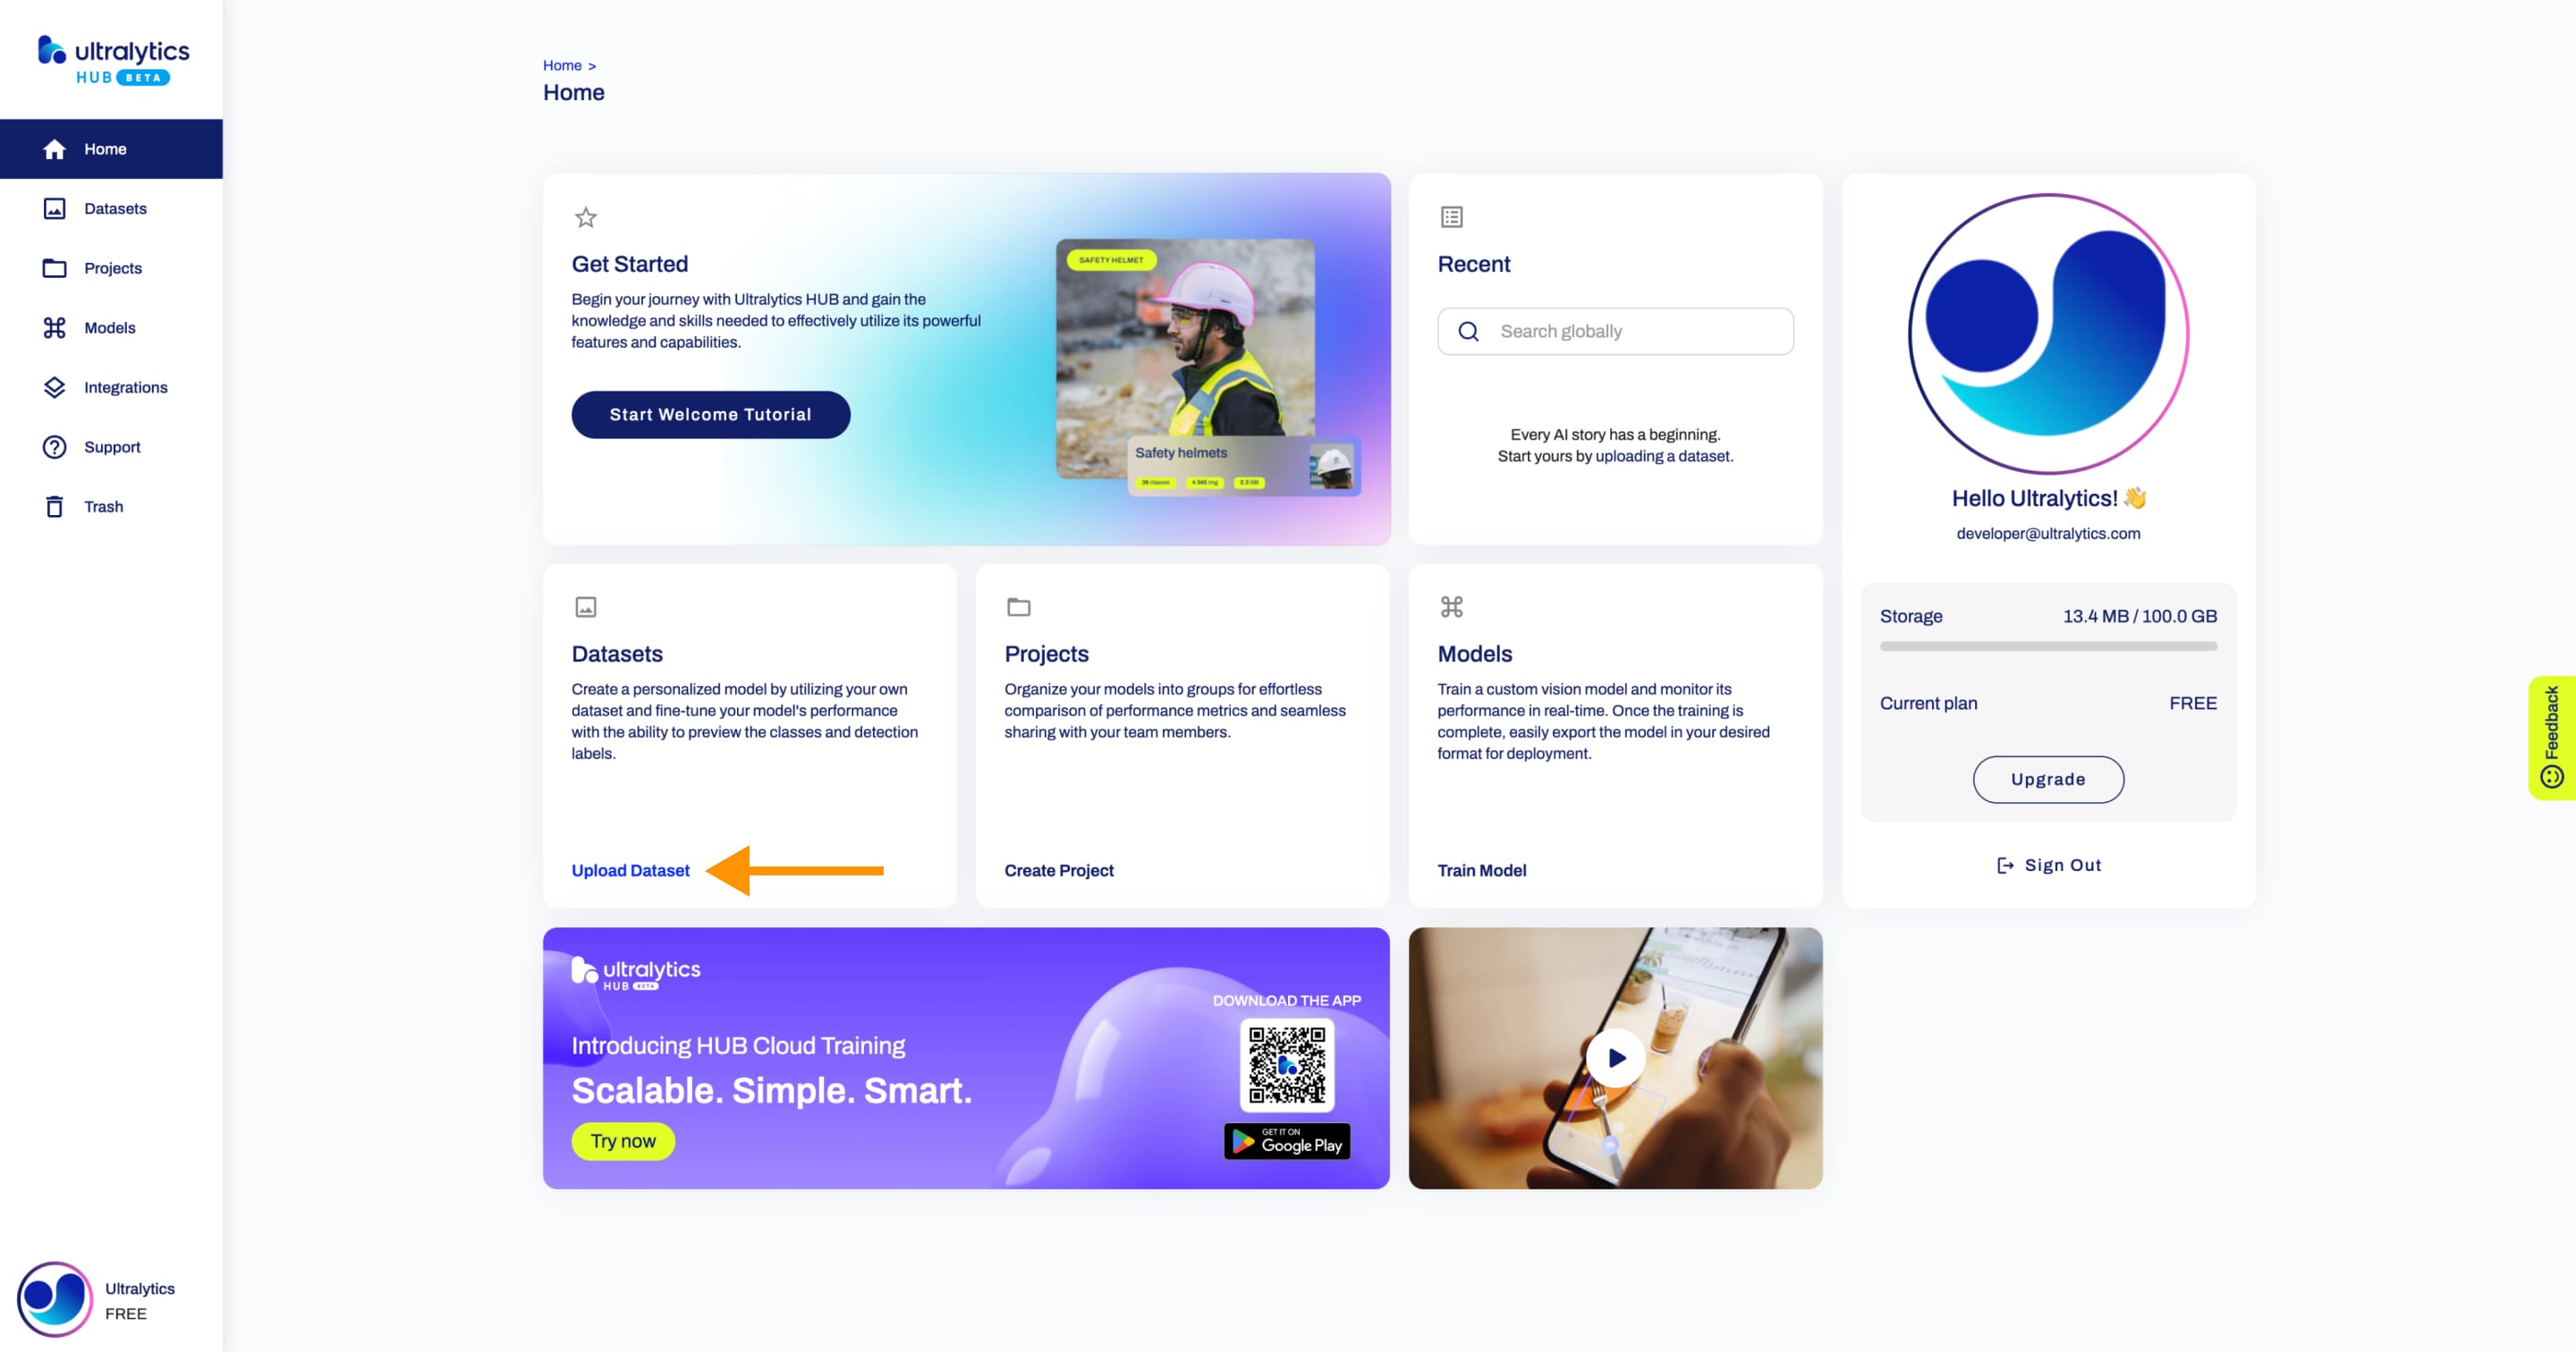This screenshot has height=1352, width=2576.
Task: Click the Upgrade plan dropdown button
Action: (2048, 778)
